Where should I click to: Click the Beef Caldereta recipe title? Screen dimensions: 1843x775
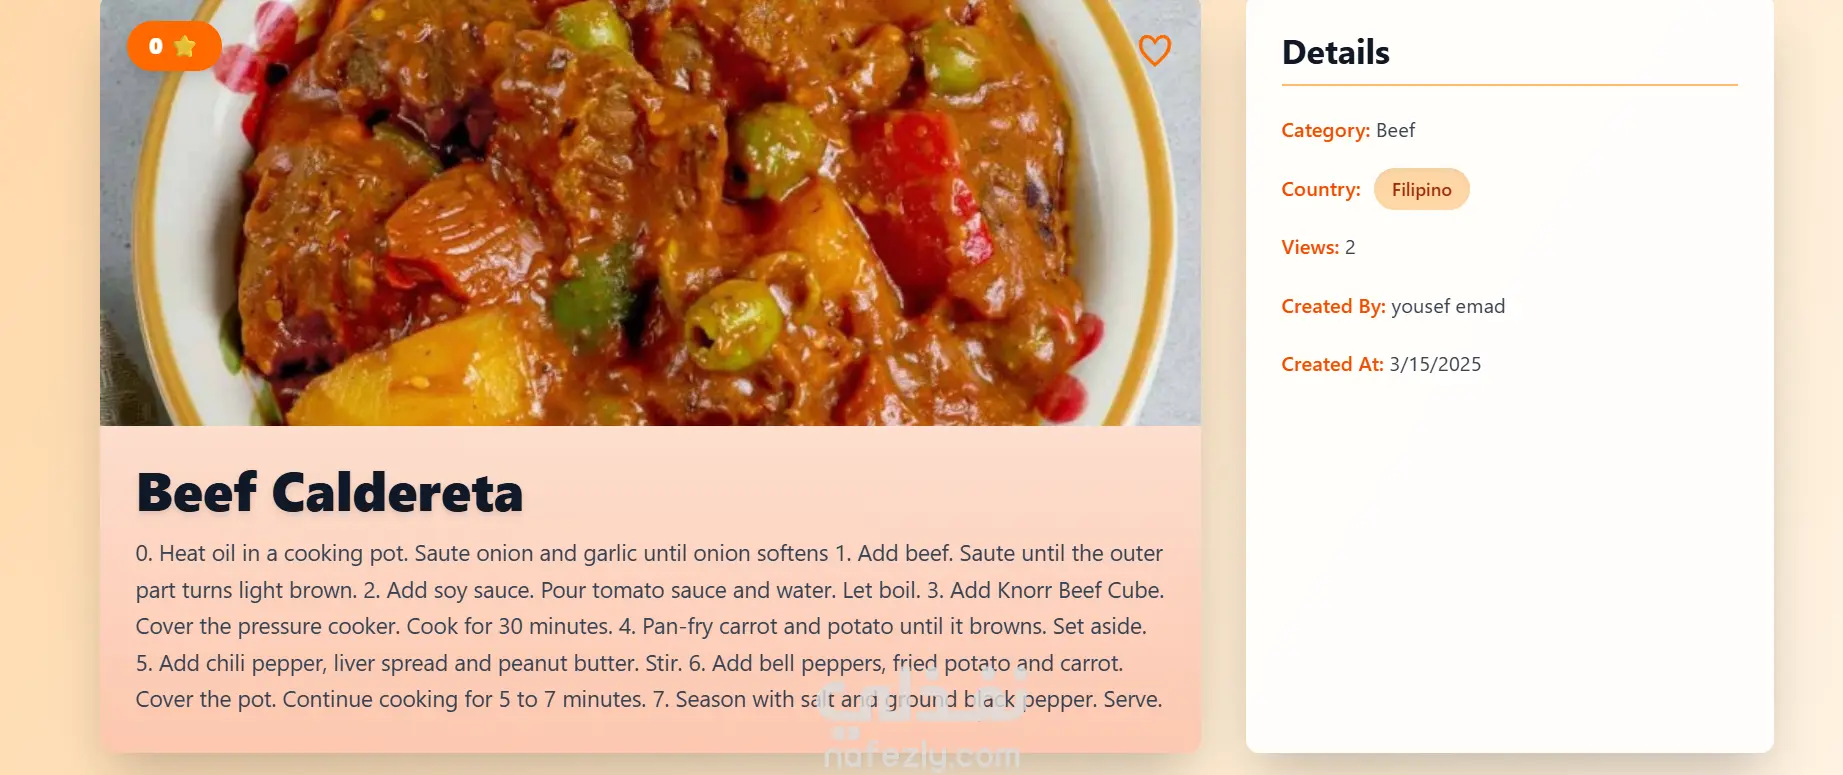330,493
